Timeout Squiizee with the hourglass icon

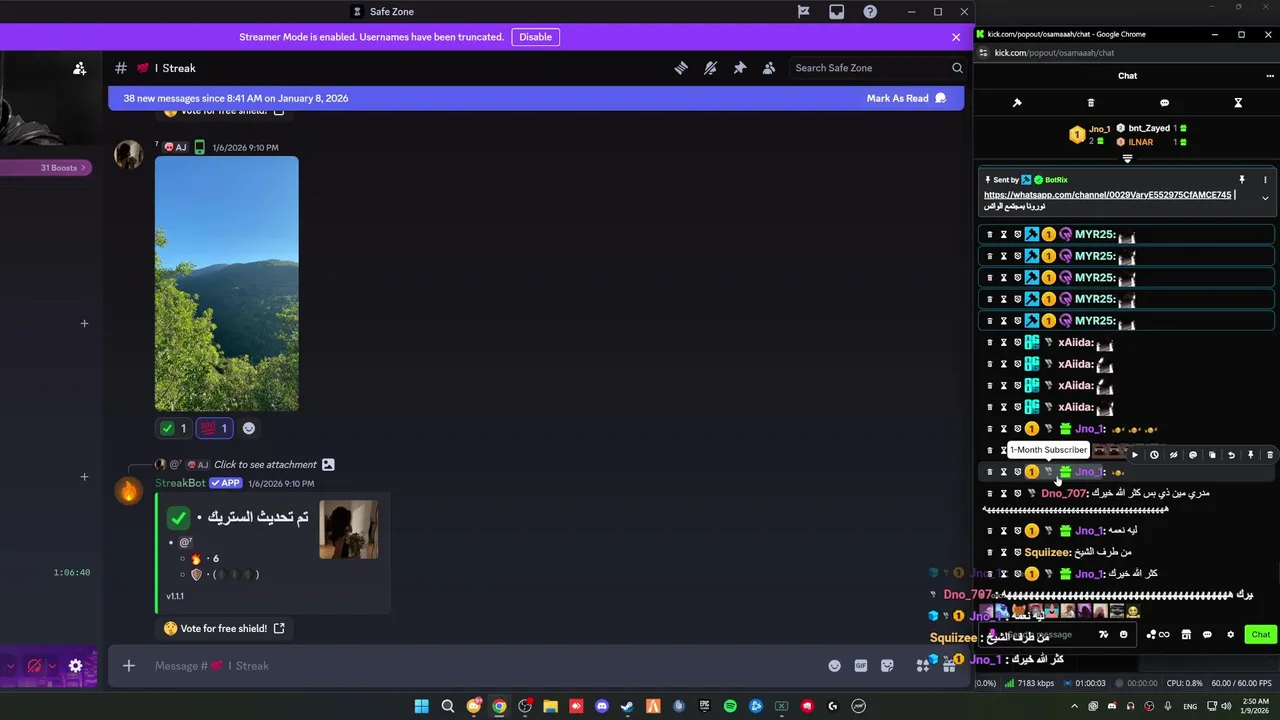pyautogui.click(x=1004, y=552)
